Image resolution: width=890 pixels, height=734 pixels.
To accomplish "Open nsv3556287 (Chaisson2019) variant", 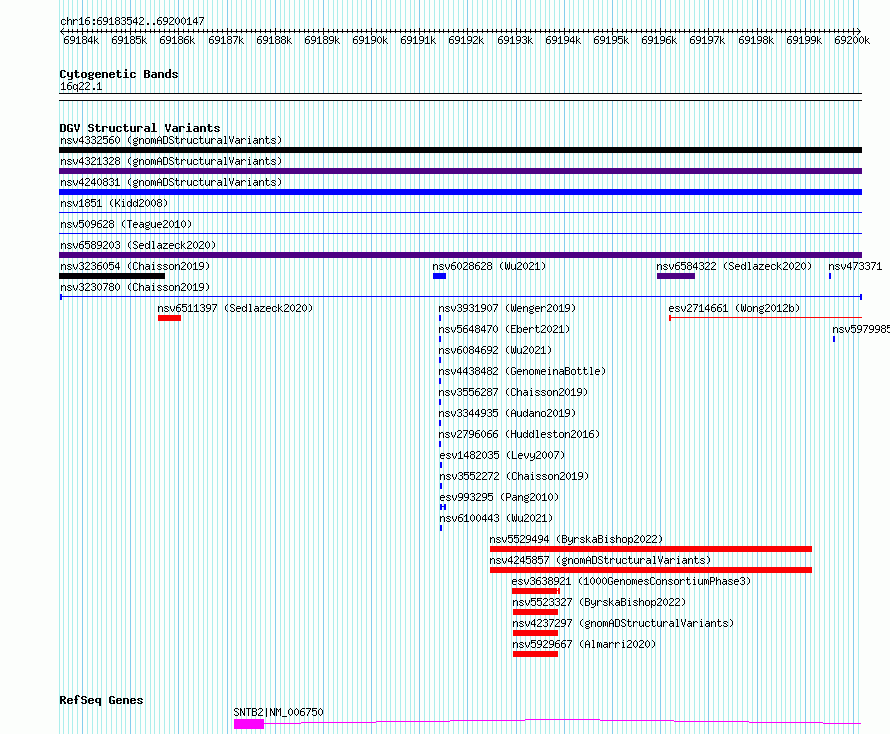I will (513, 392).
